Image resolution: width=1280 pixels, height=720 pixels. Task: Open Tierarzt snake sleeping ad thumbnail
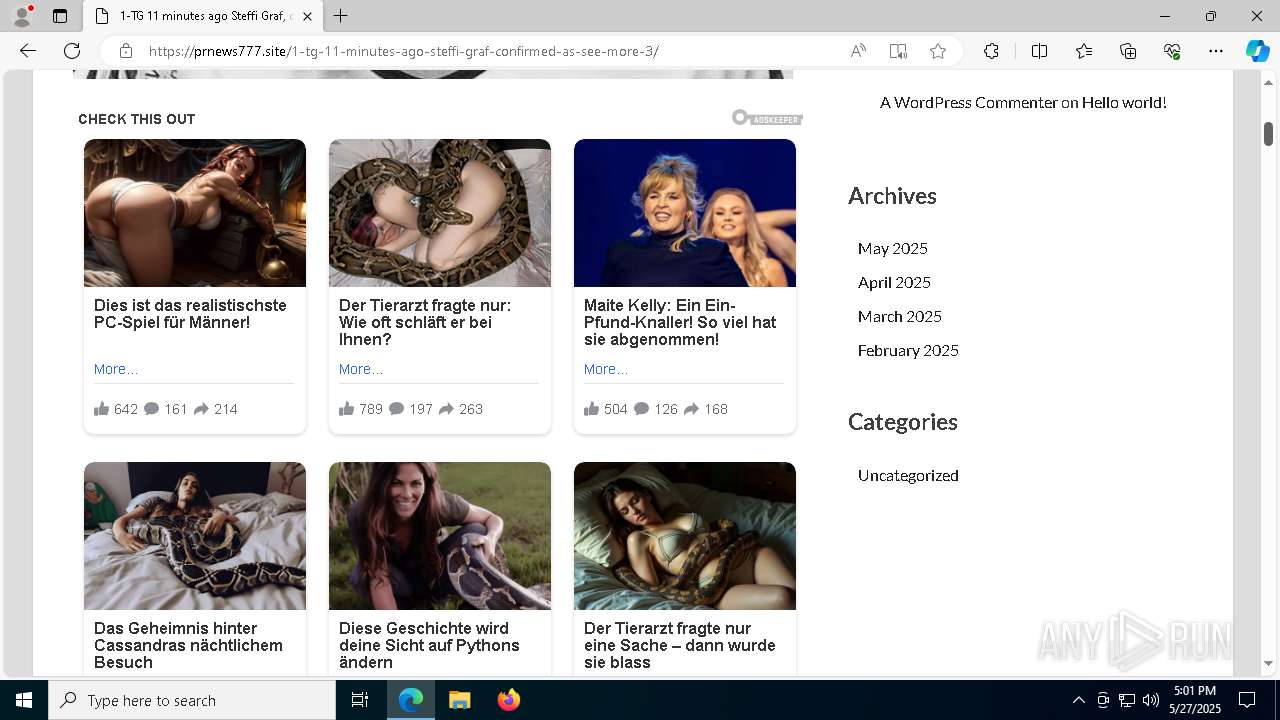(x=440, y=213)
